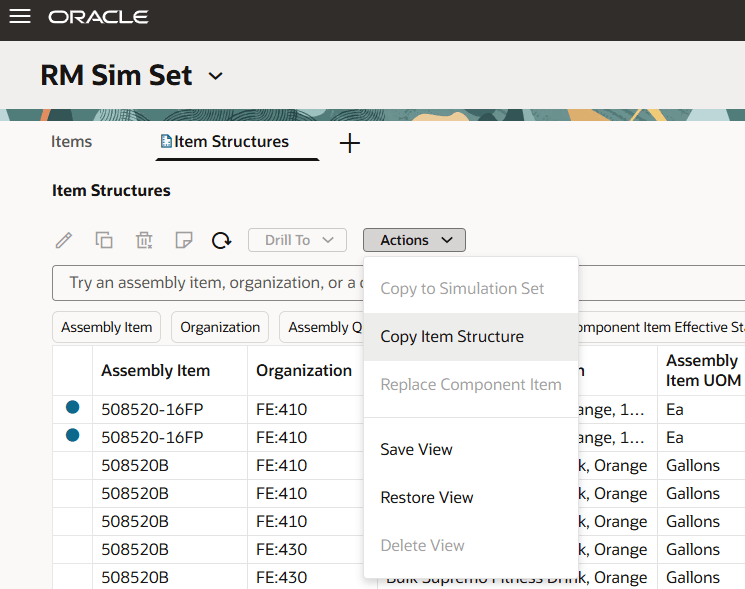Select Restore View menu option

pyautogui.click(x=427, y=498)
